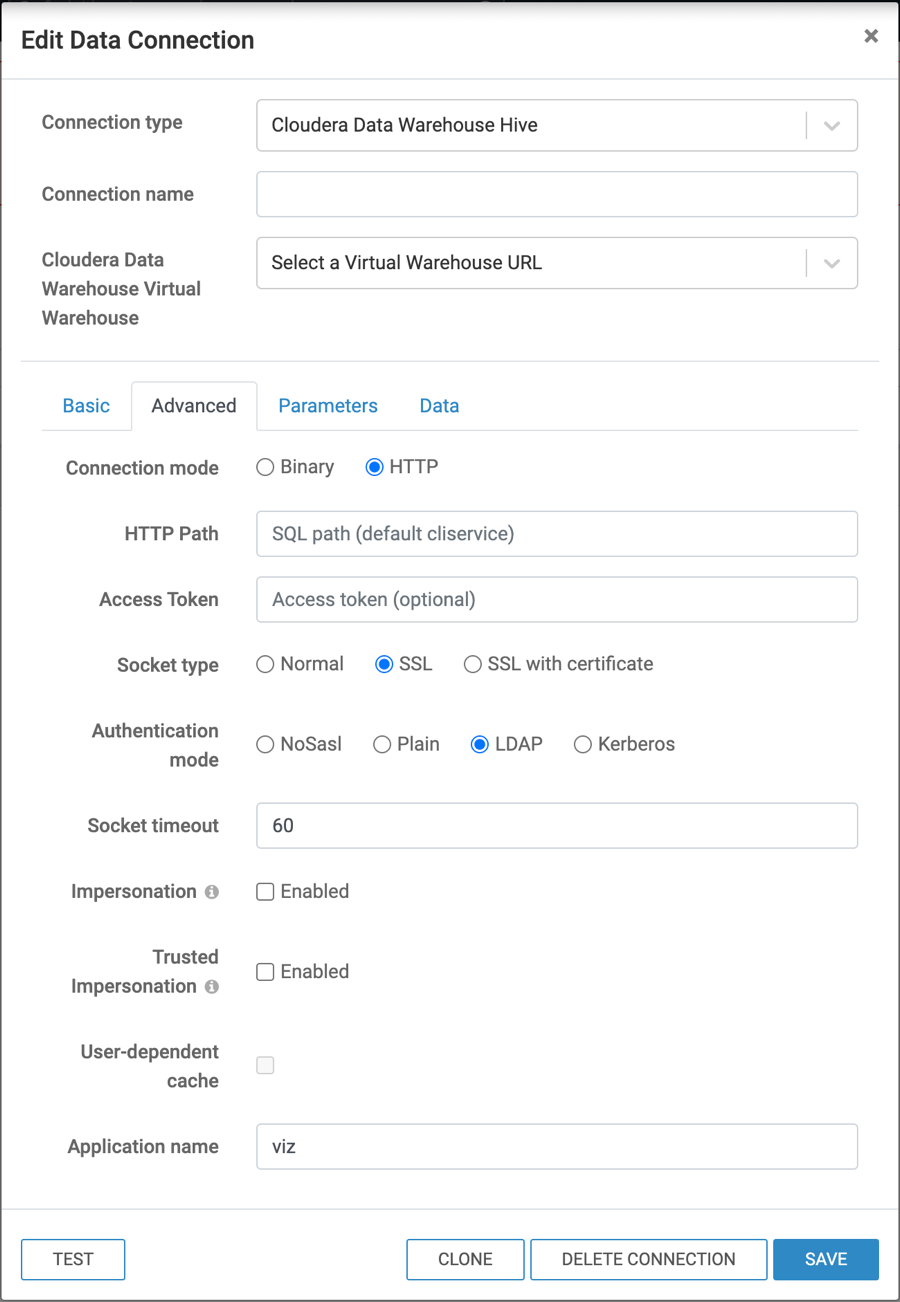Click the Impersonation info icon
Image resolution: width=900 pixels, height=1302 pixels.
[x=211, y=892]
